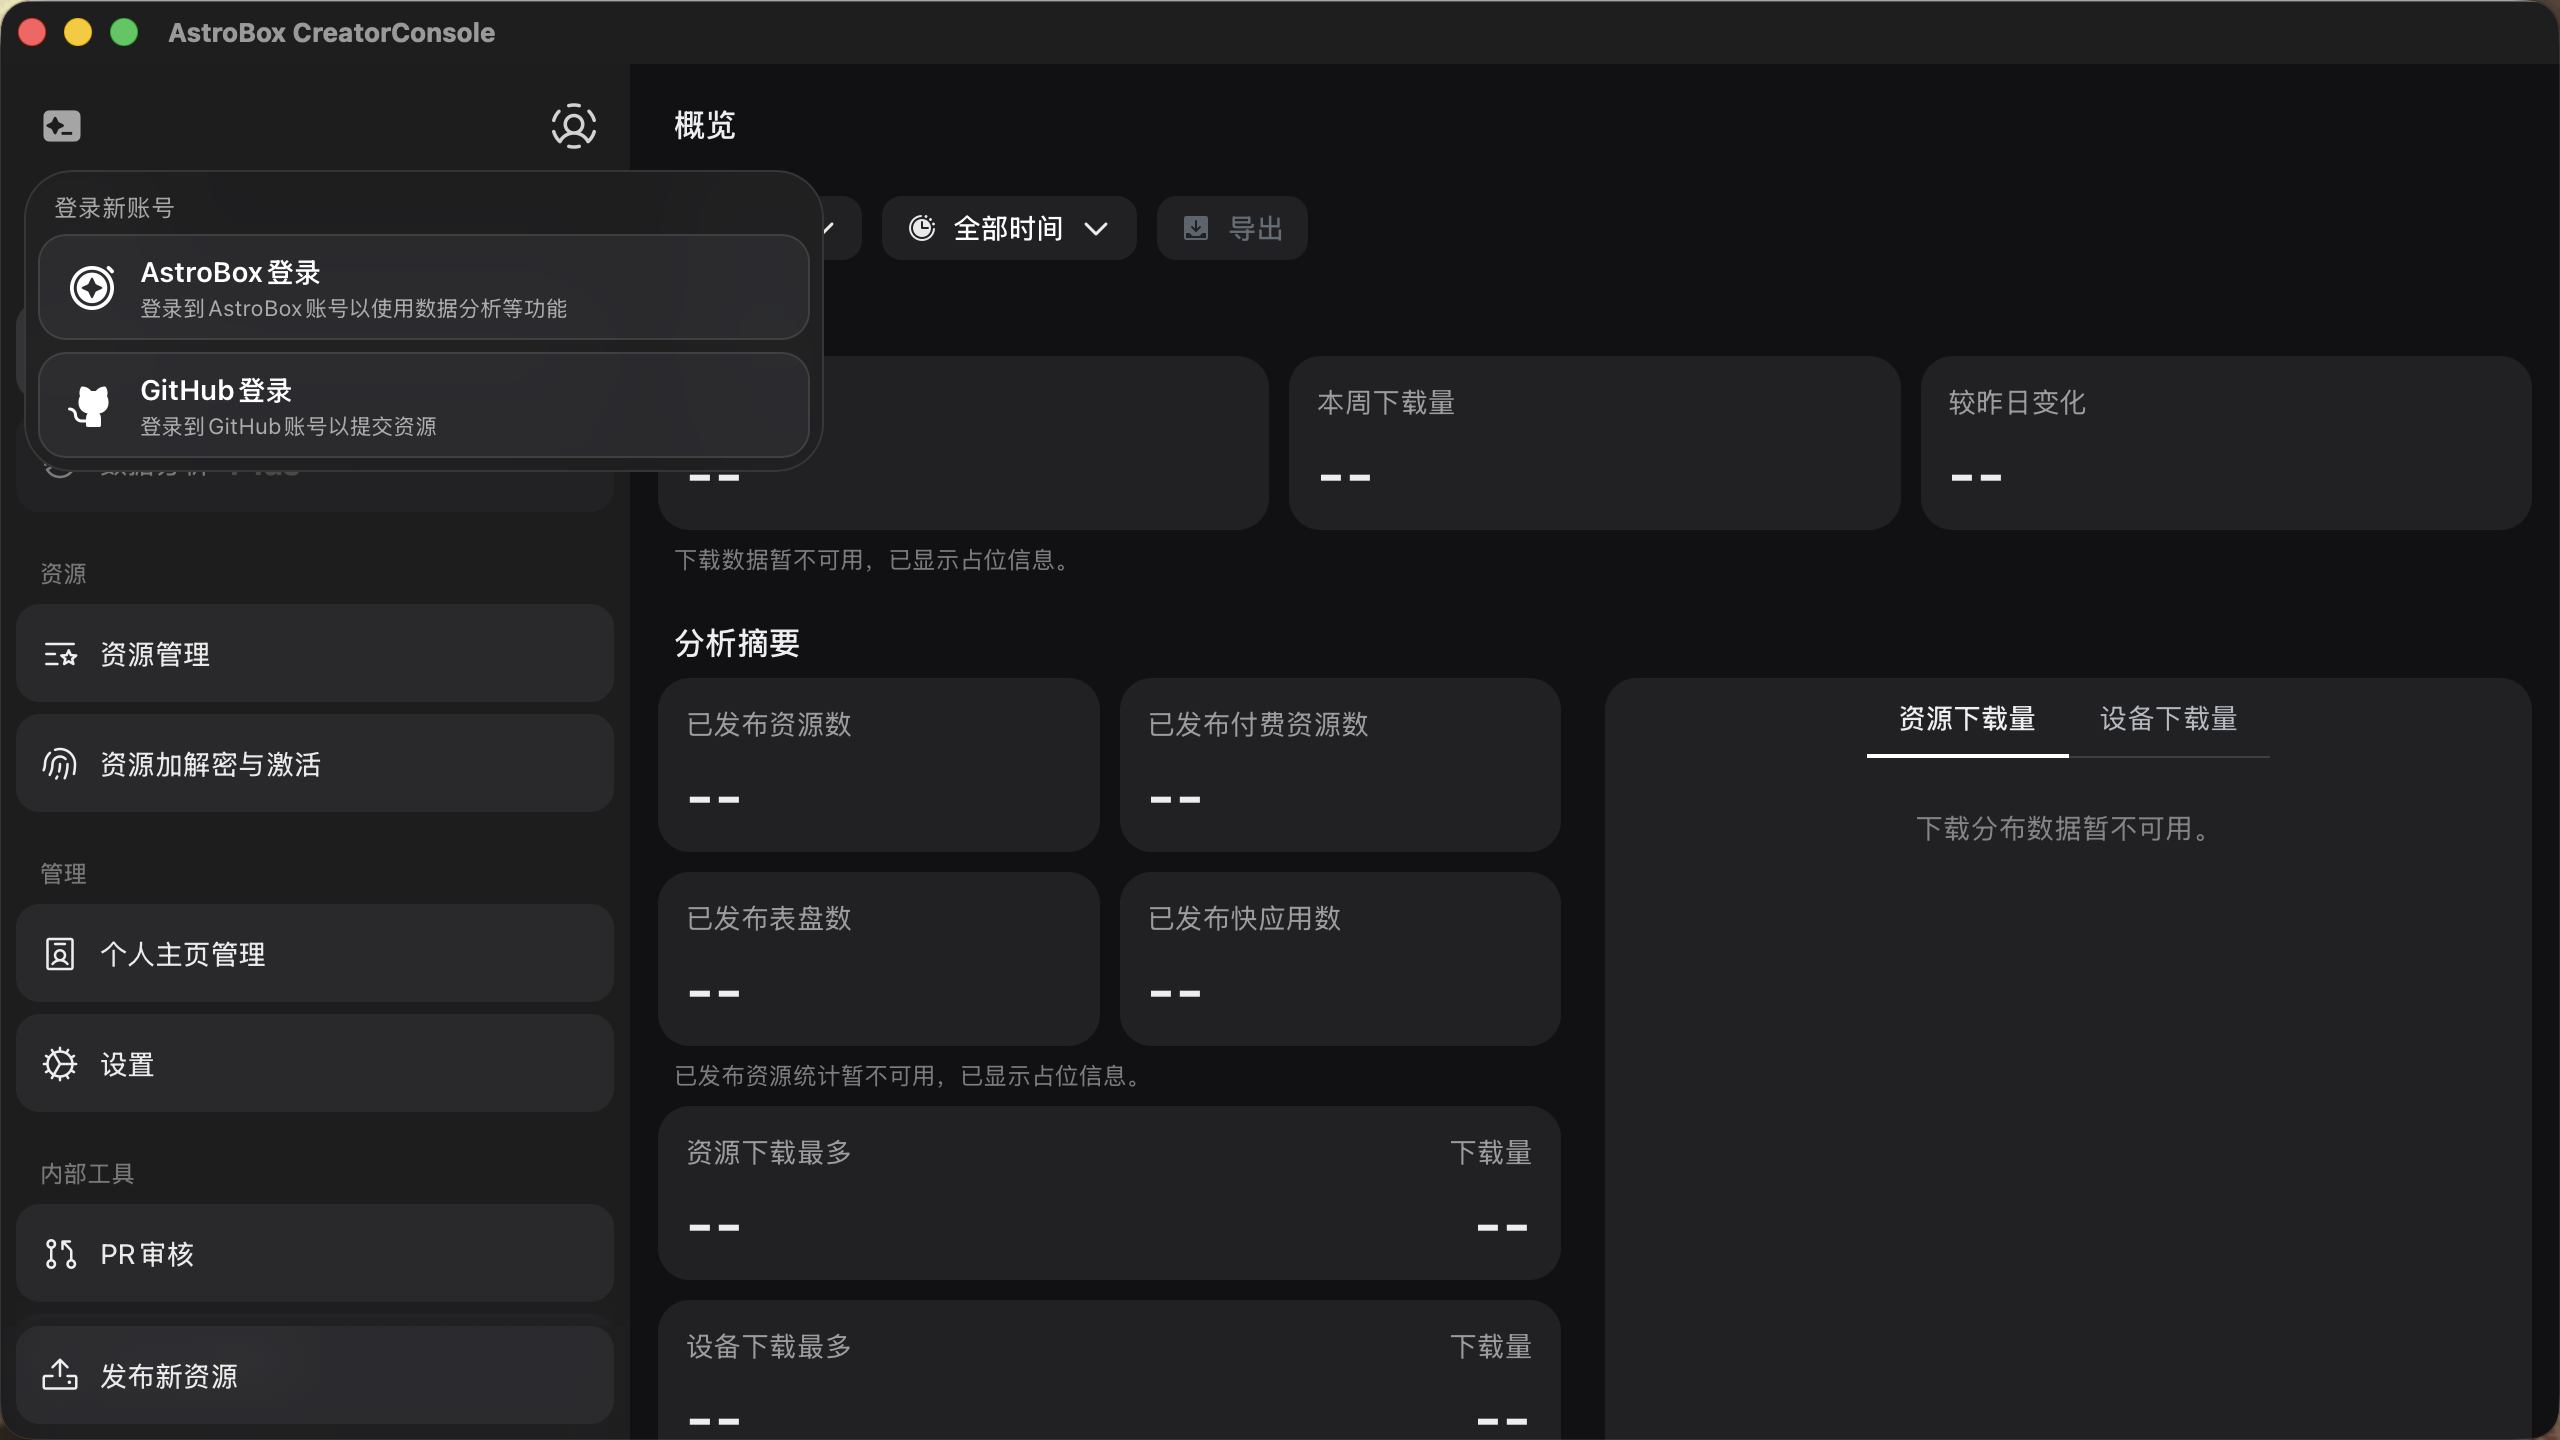
Task: Switch to 设备下载量 tab
Action: click(2168, 719)
